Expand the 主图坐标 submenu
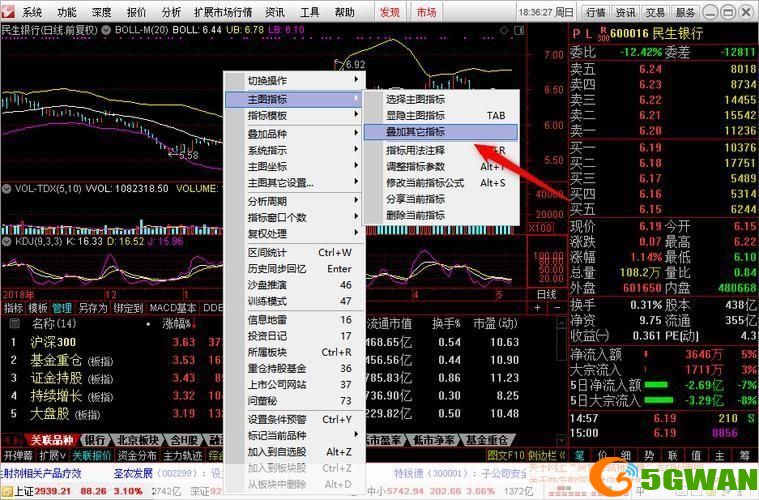 [295, 167]
